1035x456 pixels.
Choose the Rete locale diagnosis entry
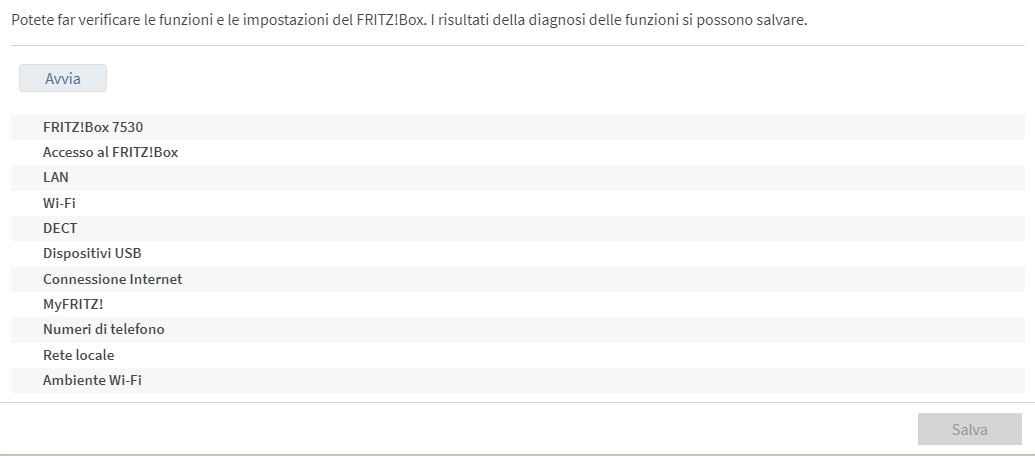coord(78,355)
